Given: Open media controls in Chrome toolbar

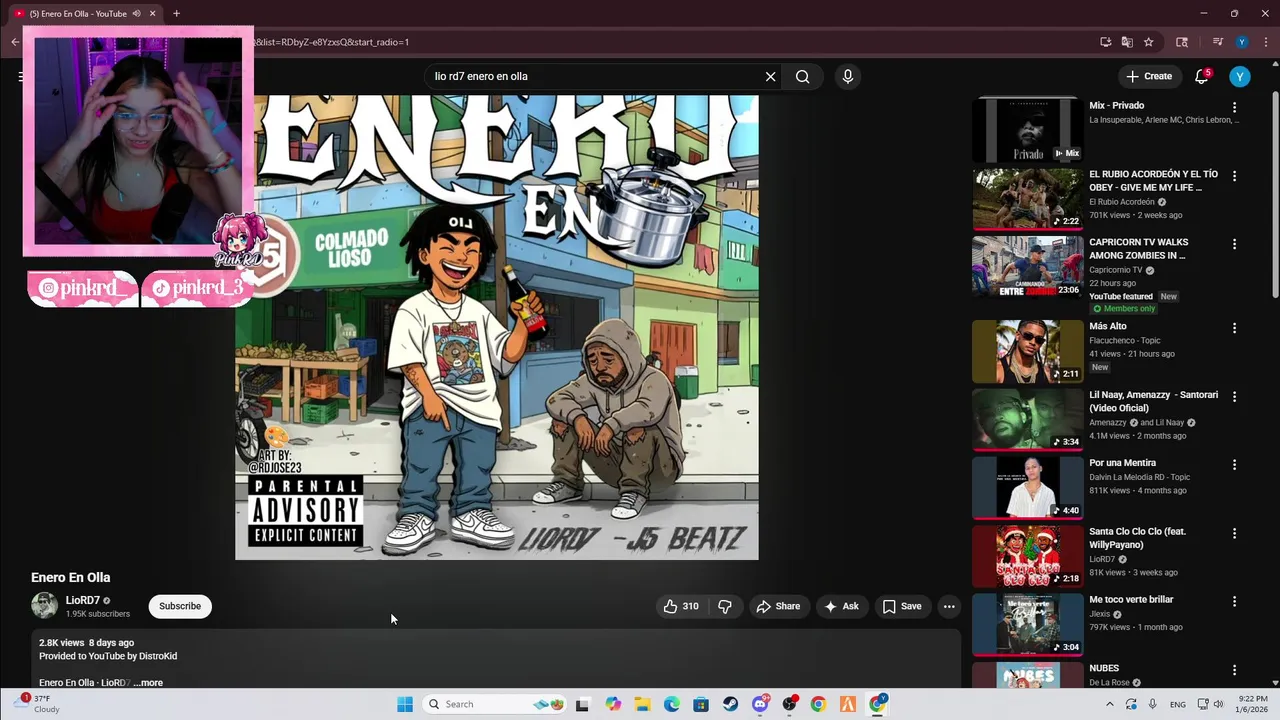Looking at the screenshot, I should 1218,42.
